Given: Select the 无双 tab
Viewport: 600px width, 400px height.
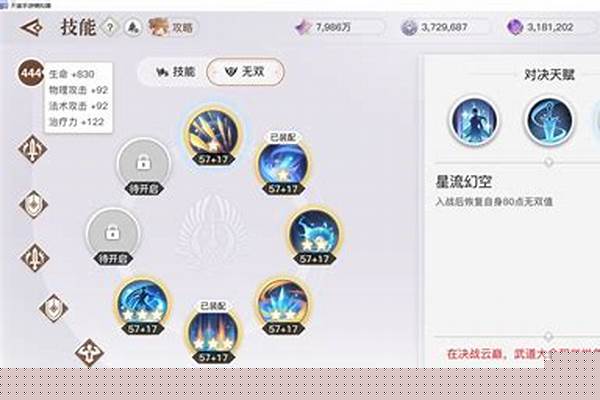Looking at the screenshot, I should tap(245, 72).
